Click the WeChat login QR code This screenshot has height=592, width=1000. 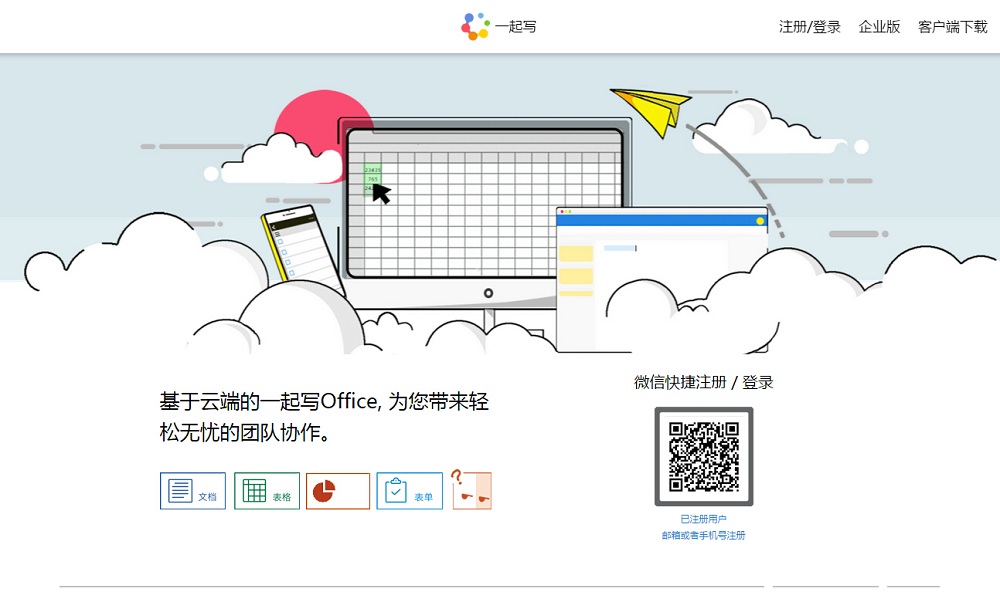coord(703,456)
